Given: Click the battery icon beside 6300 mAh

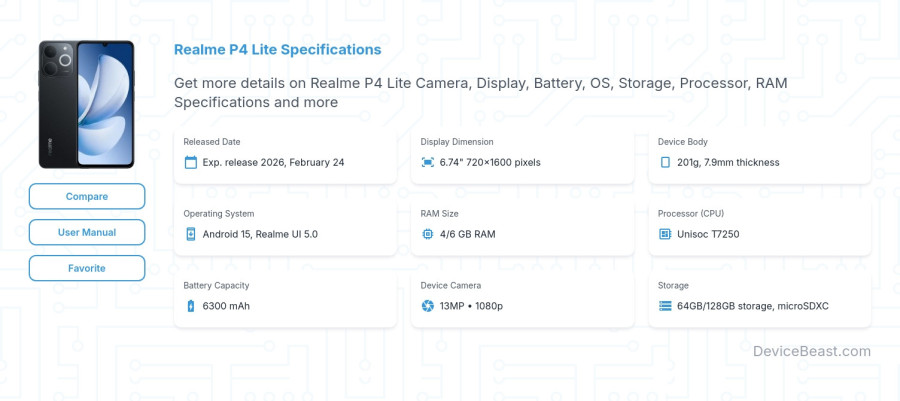Looking at the screenshot, I should 191,306.
